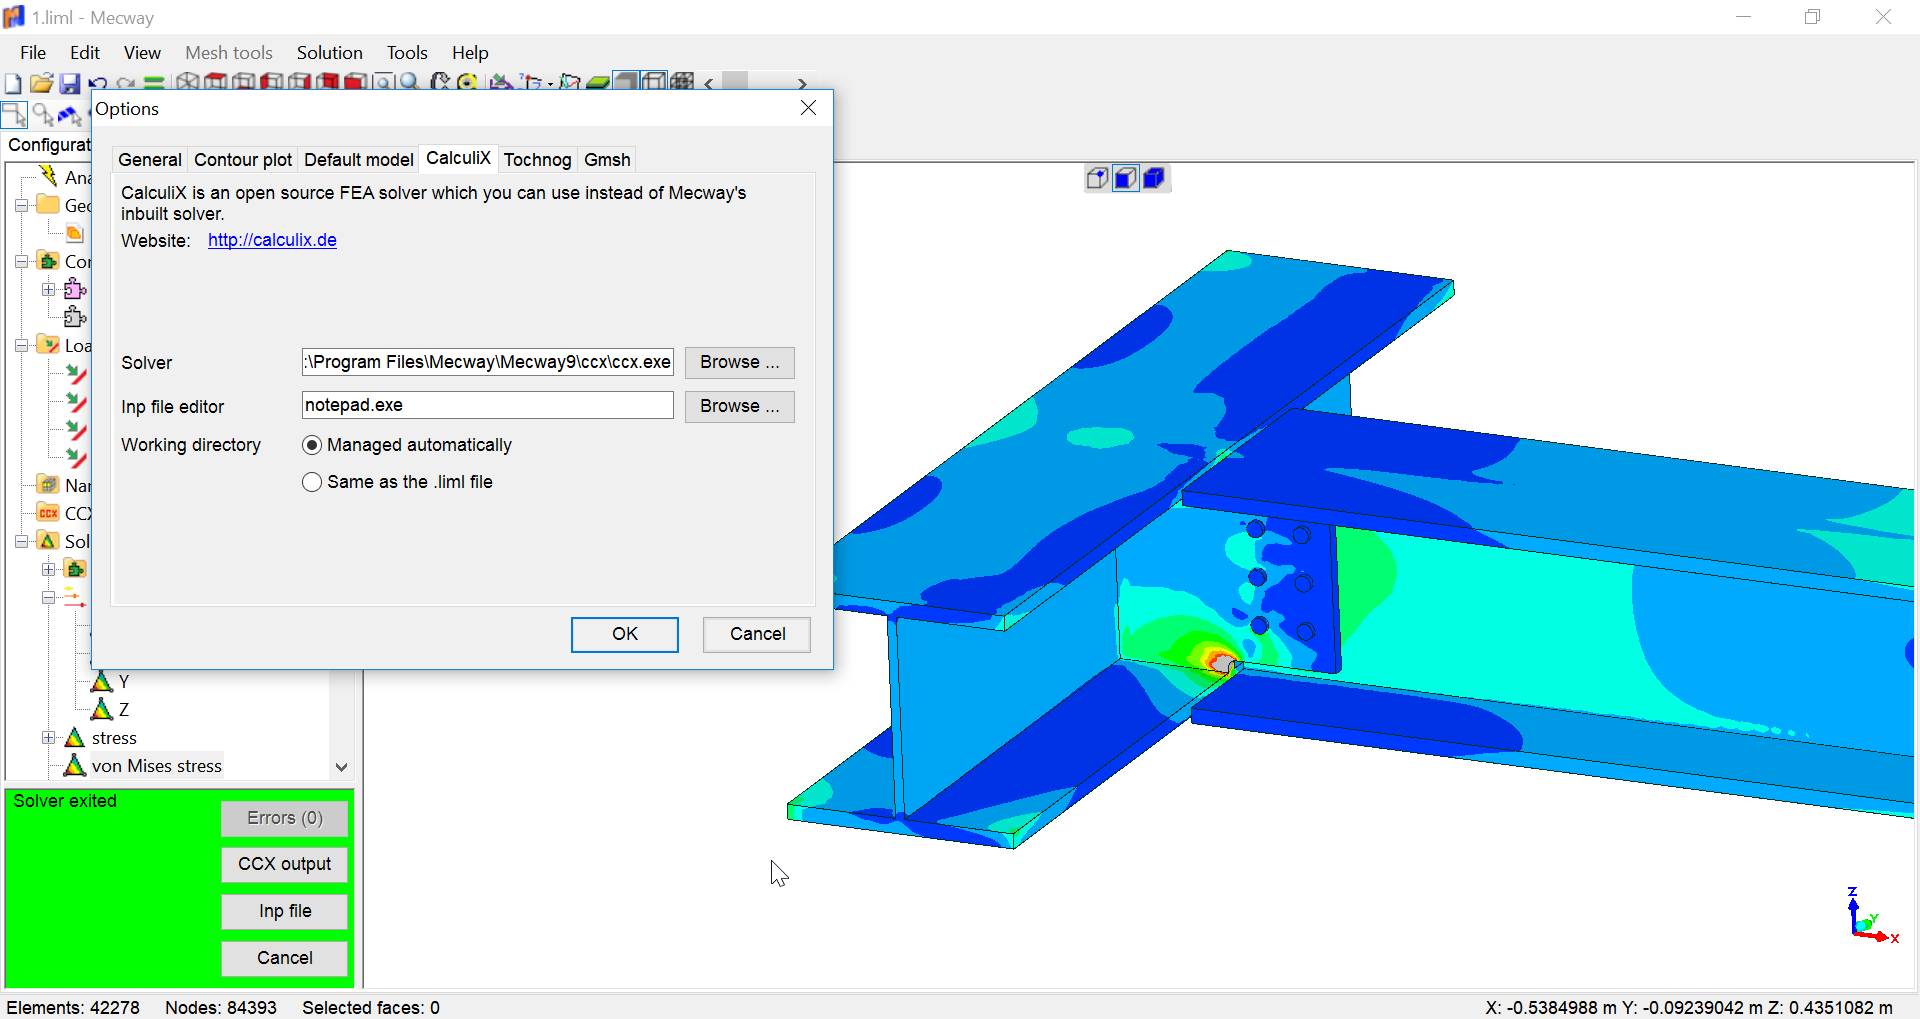Click the green surface display icon
Image resolution: width=1920 pixels, height=1019 pixels.
[598, 82]
